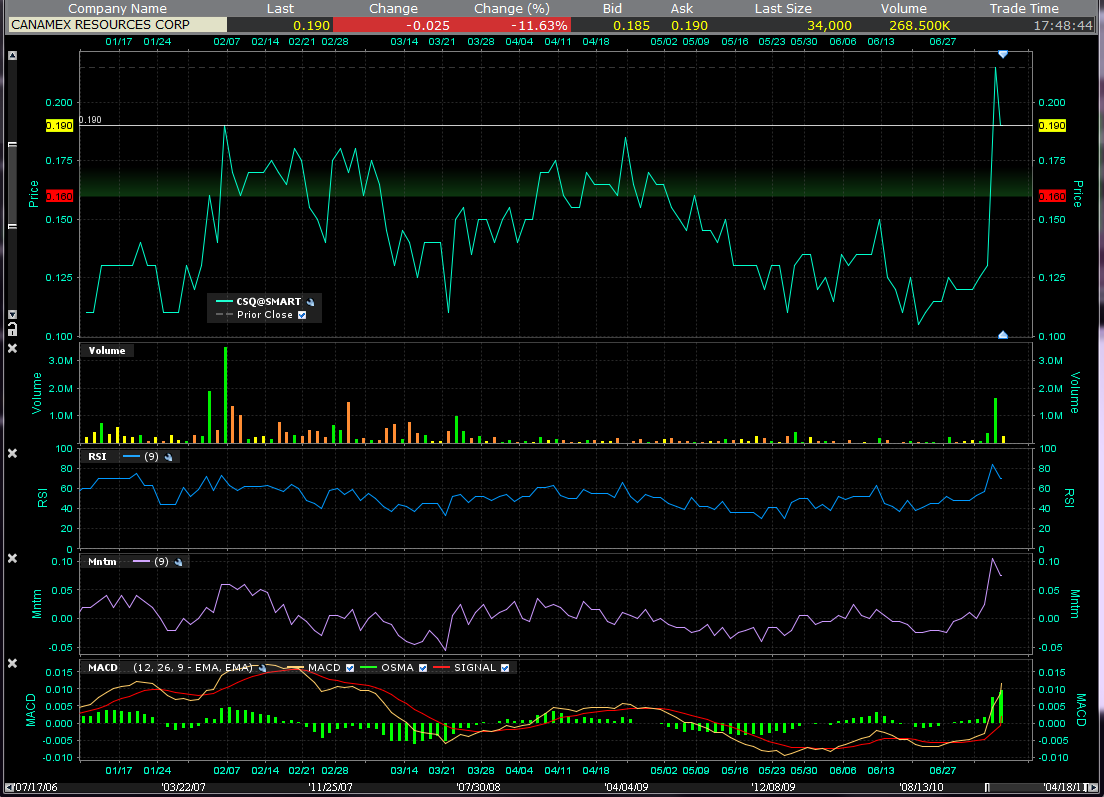Hide the SIGNAL line checkbox
Image resolution: width=1104 pixels, height=797 pixels.
[x=504, y=668]
